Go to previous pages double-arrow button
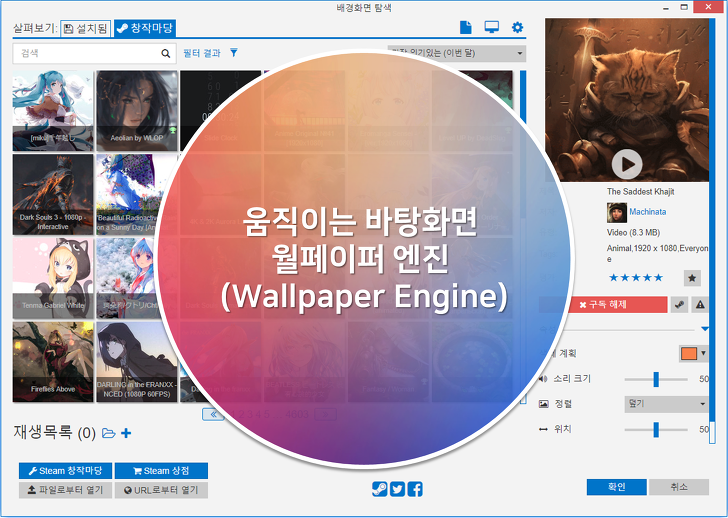 (213, 414)
